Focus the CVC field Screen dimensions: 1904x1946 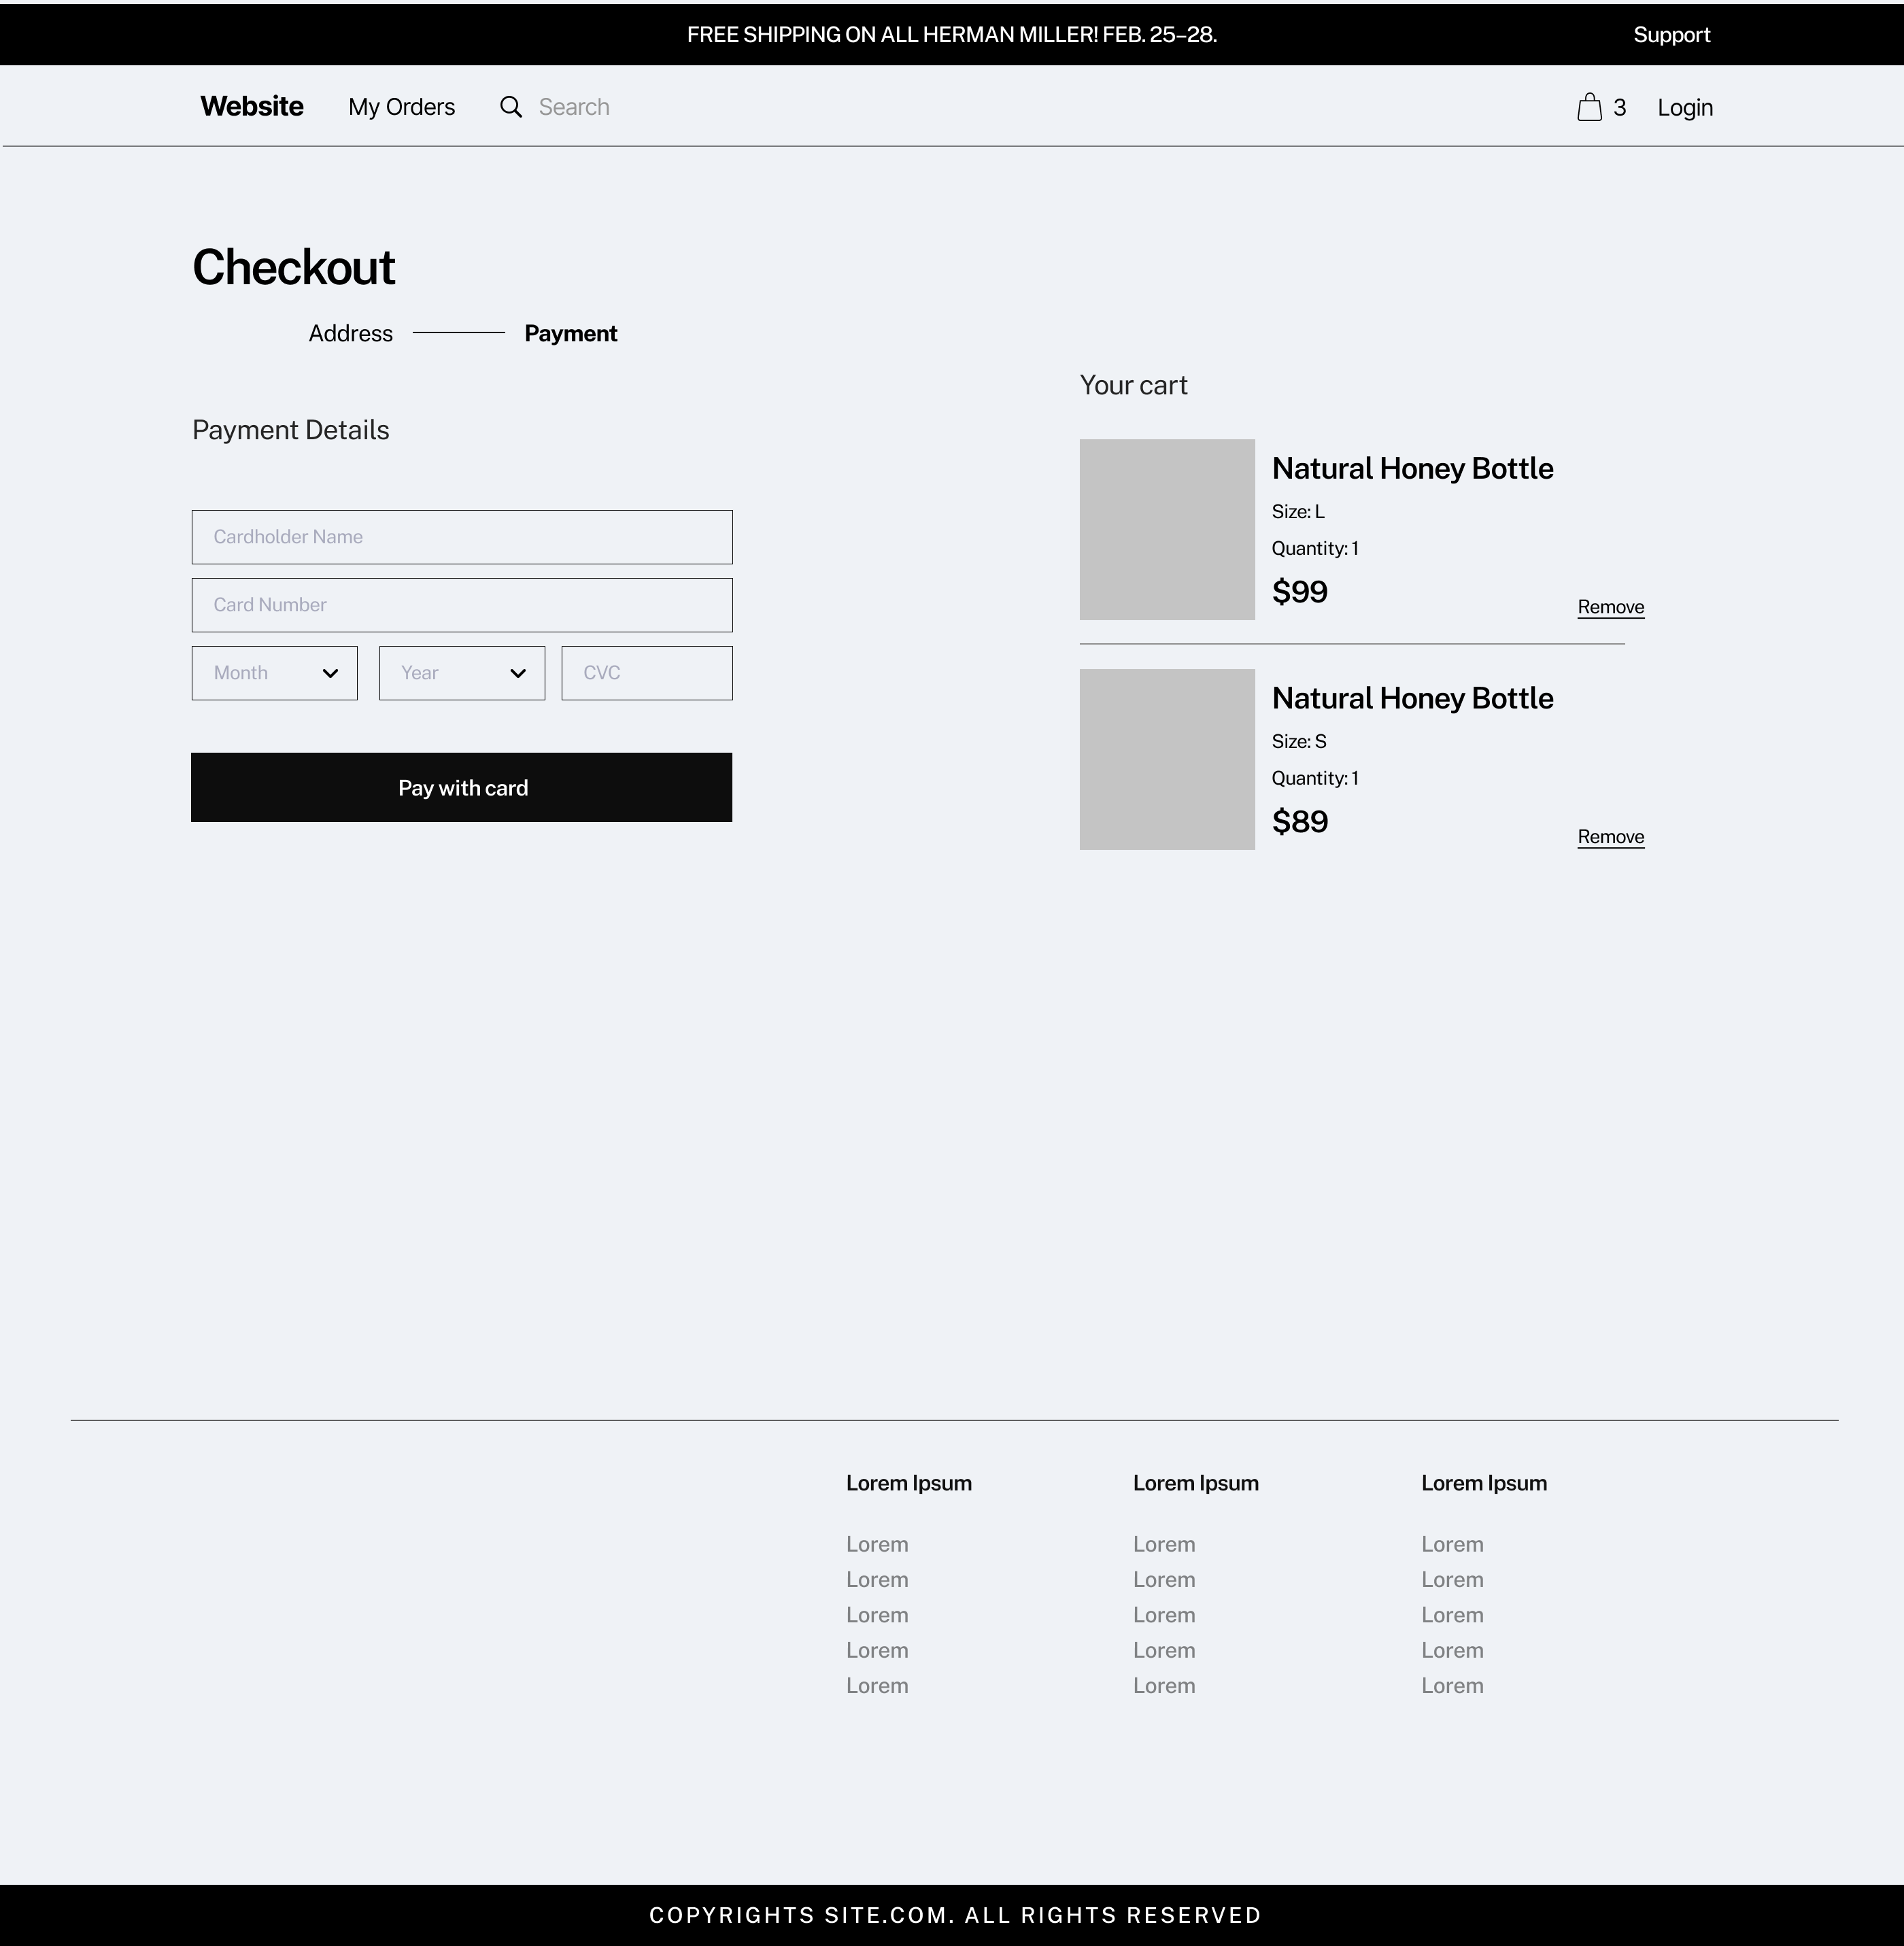click(x=647, y=673)
